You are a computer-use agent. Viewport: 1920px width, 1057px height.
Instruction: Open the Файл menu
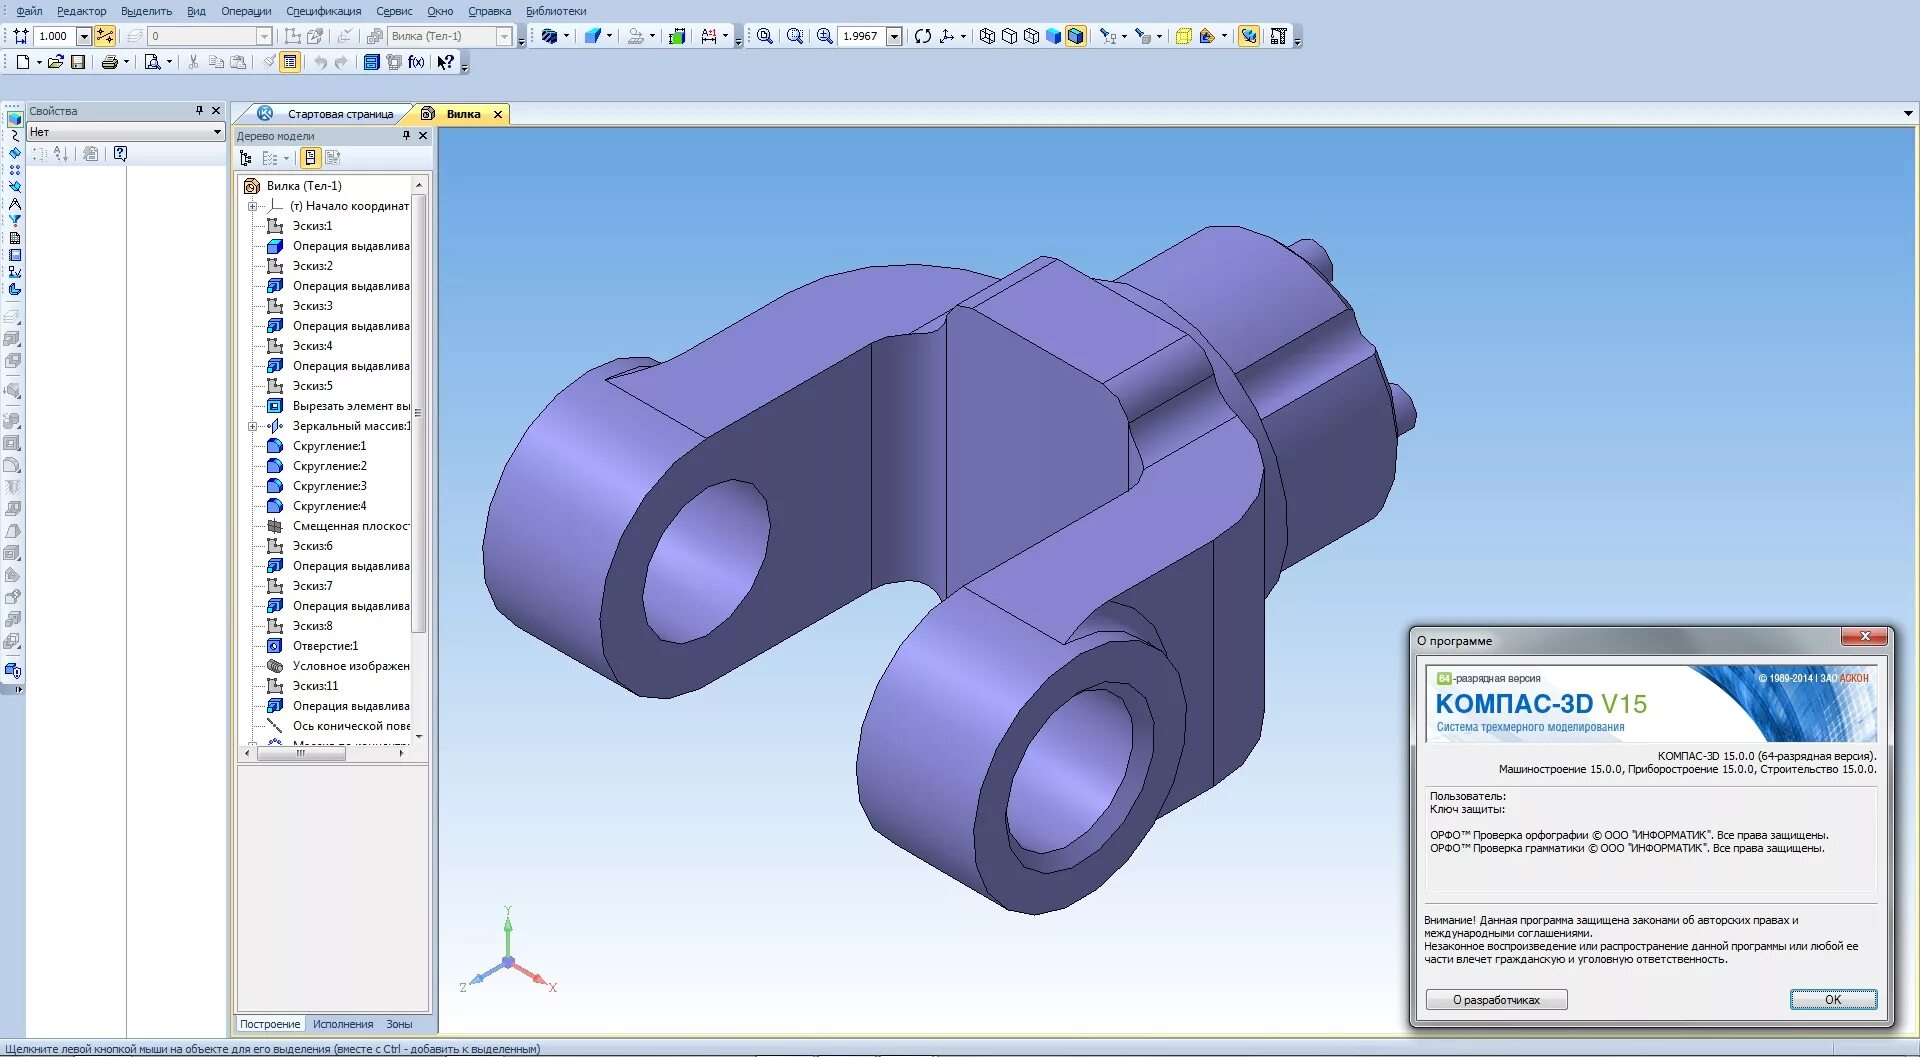(x=29, y=11)
